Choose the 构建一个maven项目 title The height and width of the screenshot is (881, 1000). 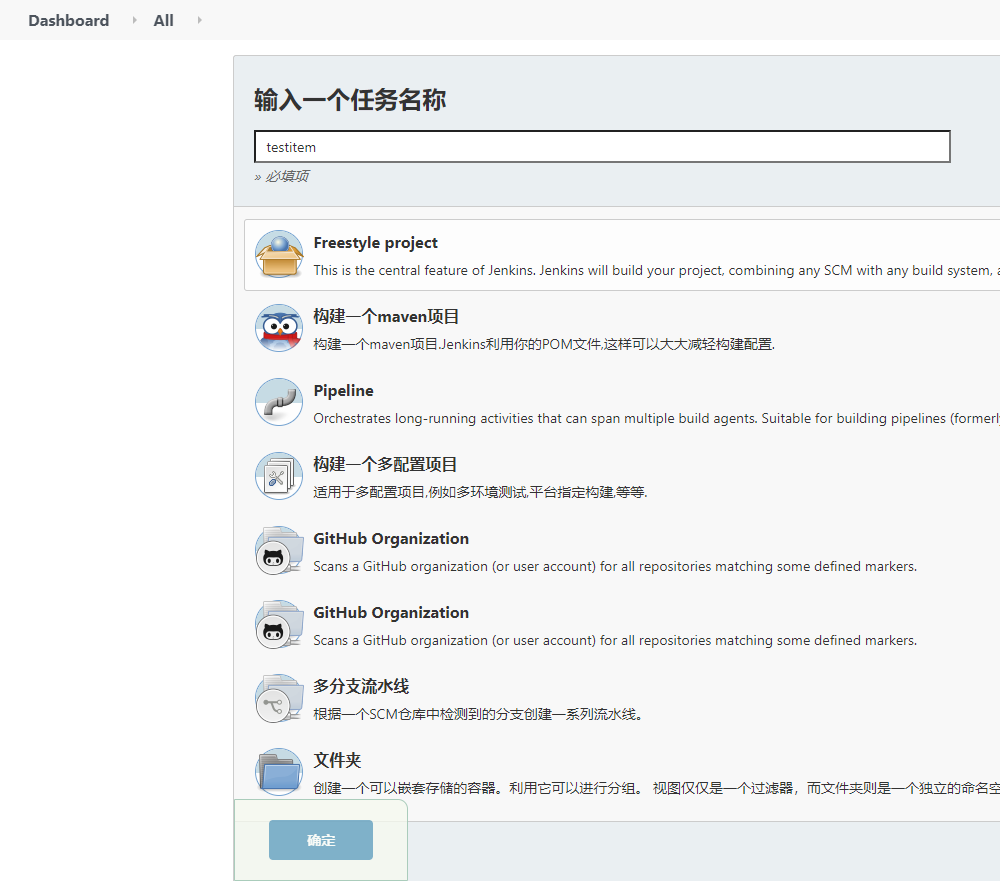pos(386,317)
